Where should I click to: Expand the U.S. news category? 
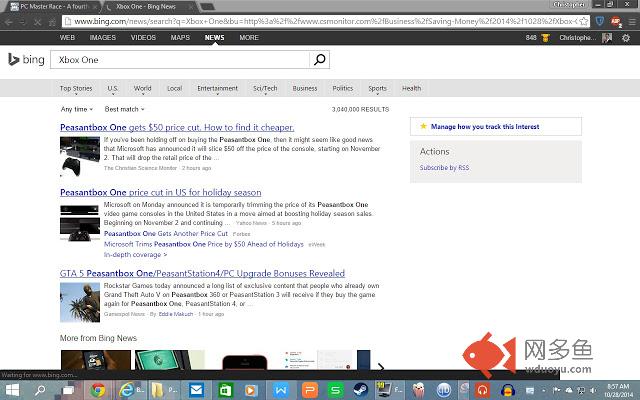(113, 89)
